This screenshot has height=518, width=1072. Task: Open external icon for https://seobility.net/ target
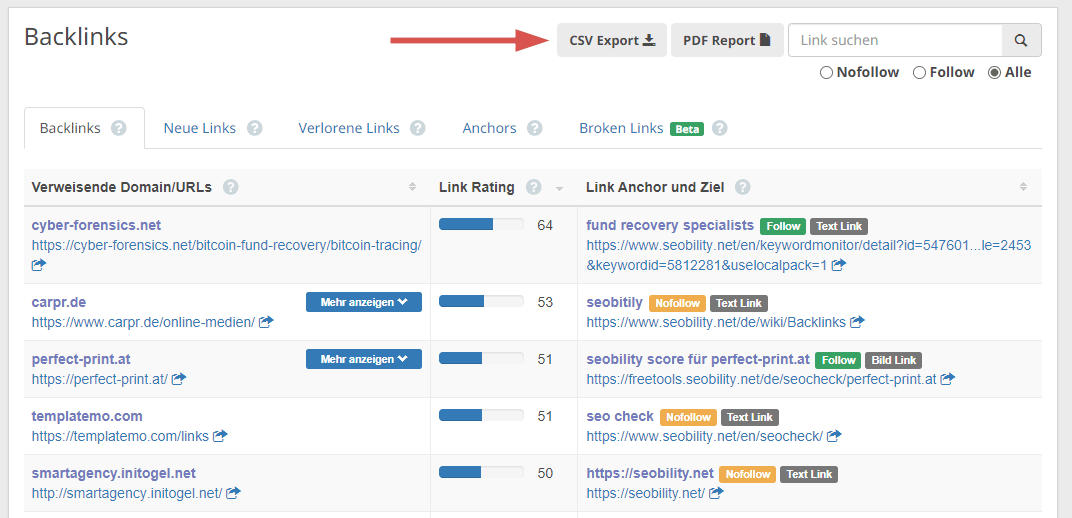pos(717,492)
